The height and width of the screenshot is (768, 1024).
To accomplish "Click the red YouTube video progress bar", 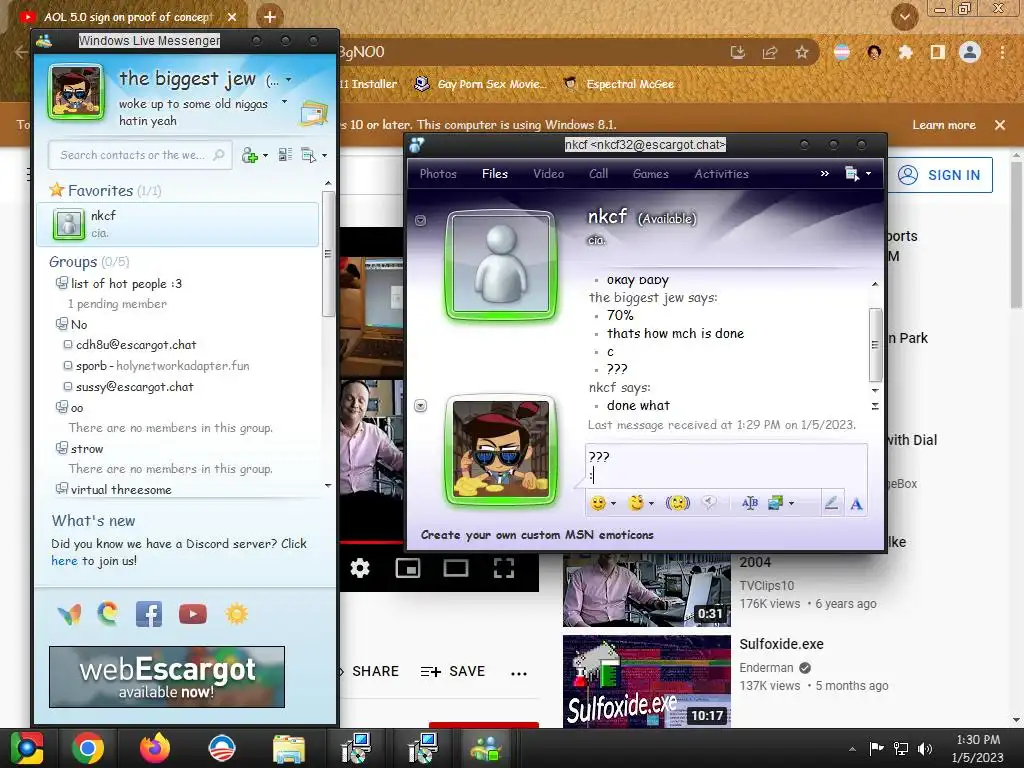I will click(x=372, y=542).
